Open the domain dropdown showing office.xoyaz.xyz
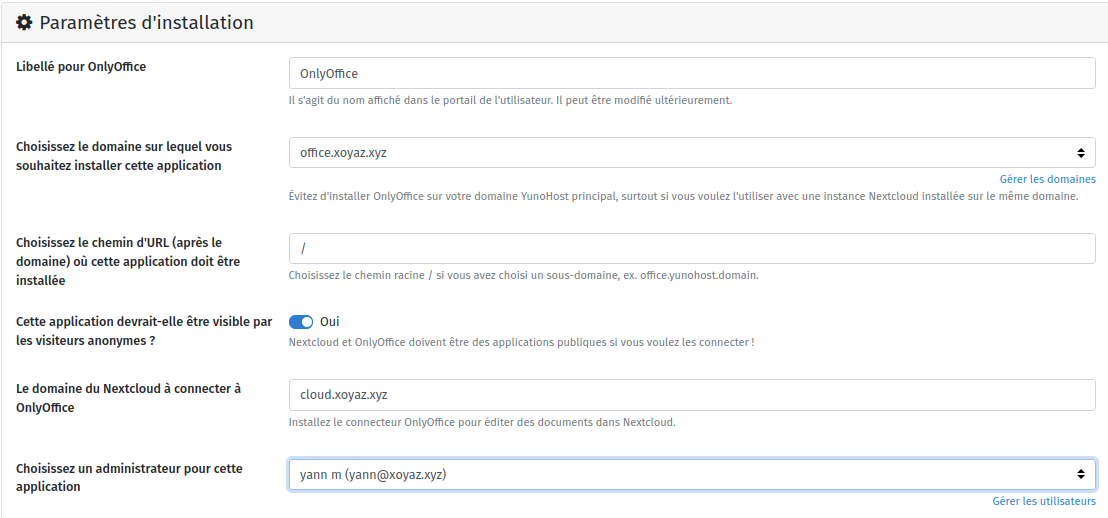 tap(680, 153)
